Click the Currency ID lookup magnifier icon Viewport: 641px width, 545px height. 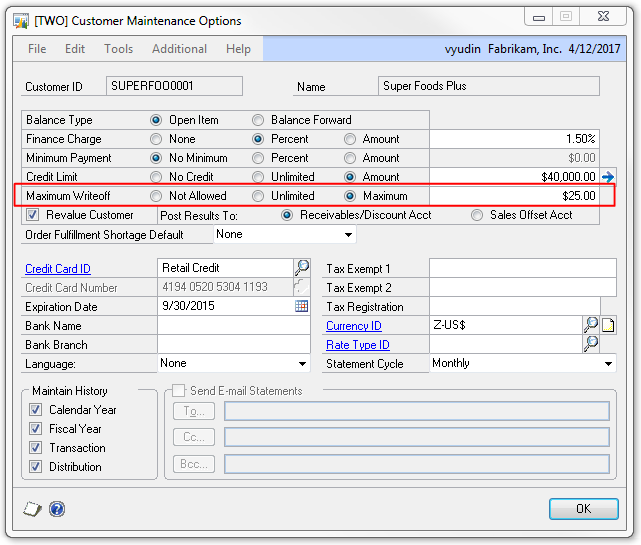[591, 325]
